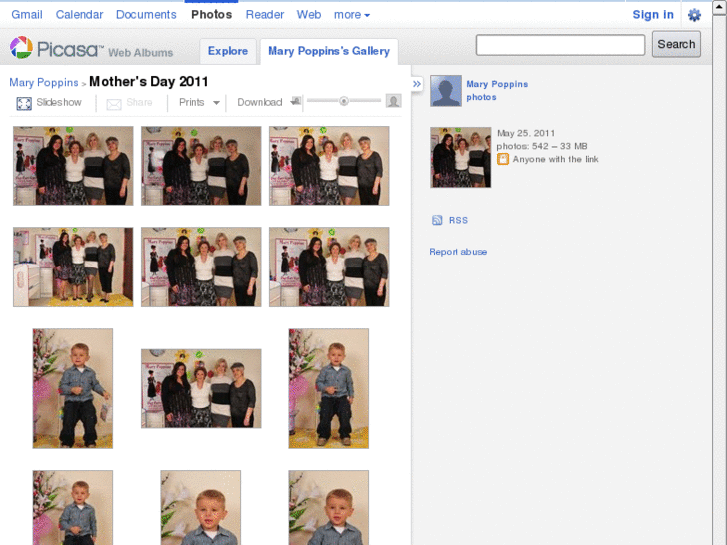Open the RSS text link

(x=458, y=220)
